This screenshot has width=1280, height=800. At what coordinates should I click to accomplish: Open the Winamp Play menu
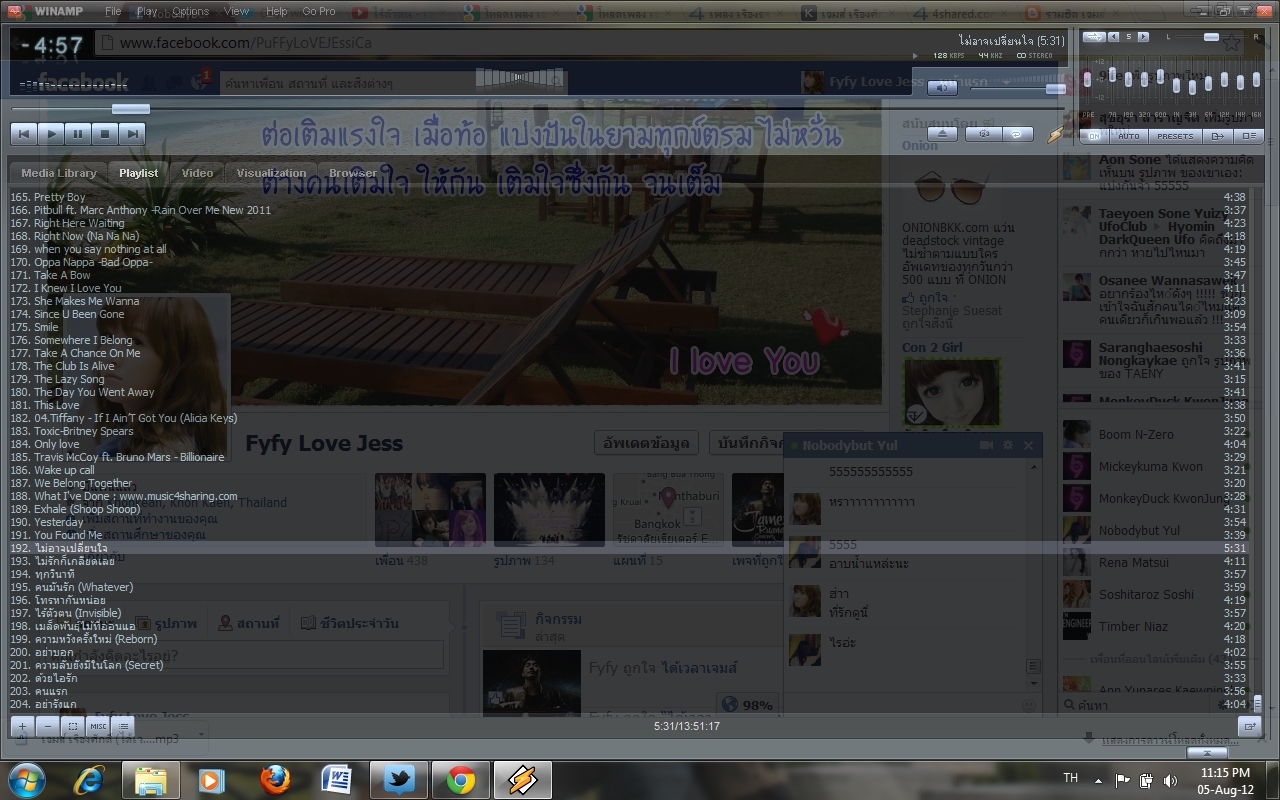pos(147,11)
